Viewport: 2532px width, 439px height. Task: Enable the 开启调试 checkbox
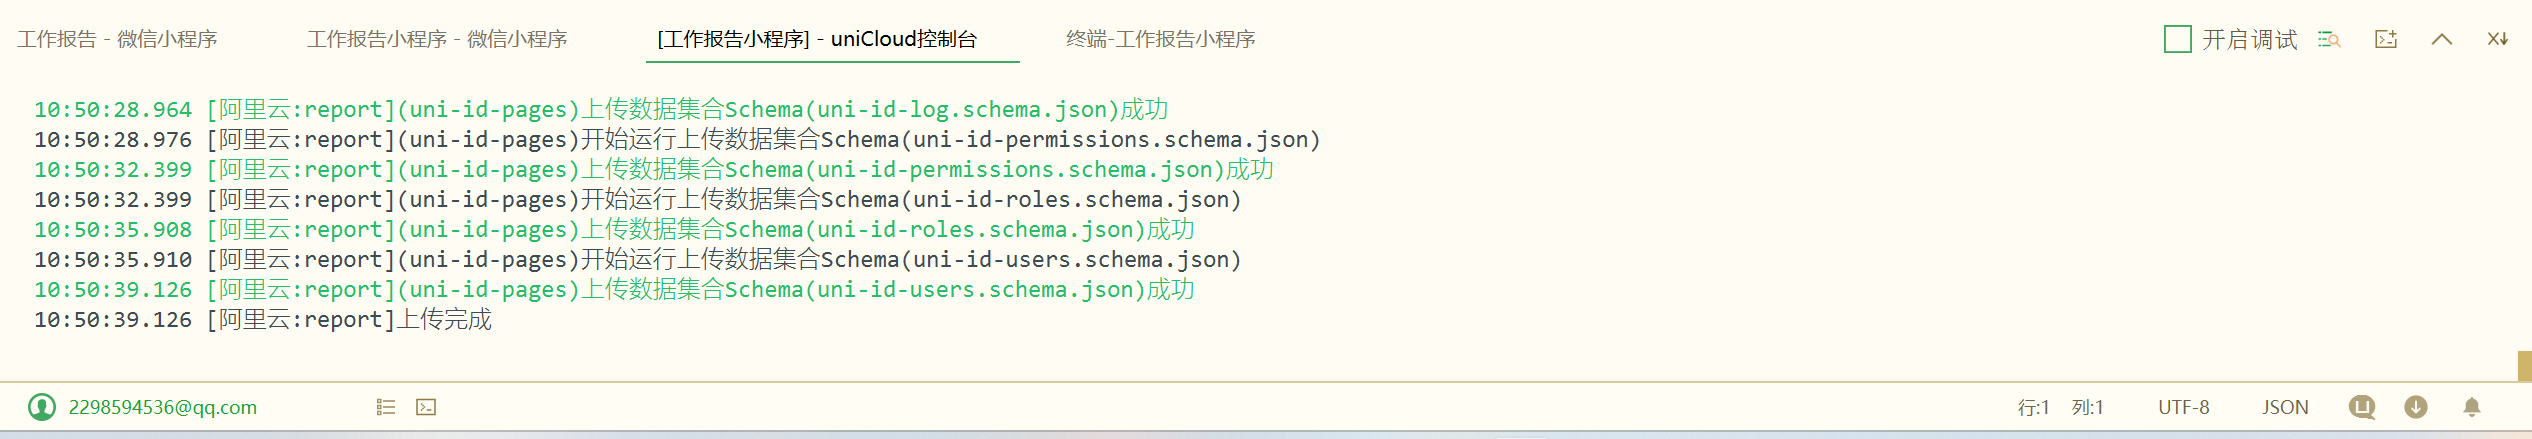pyautogui.click(x=2177, y=39)
